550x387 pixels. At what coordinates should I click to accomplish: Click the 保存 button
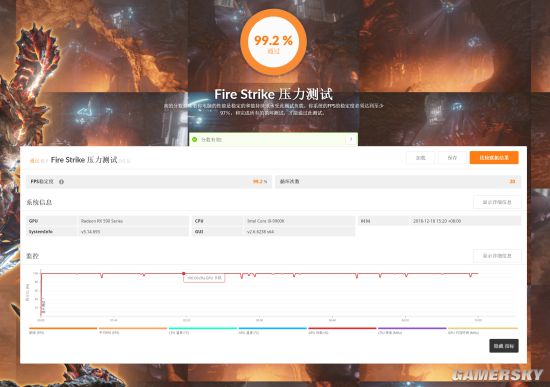coord(452,158)
